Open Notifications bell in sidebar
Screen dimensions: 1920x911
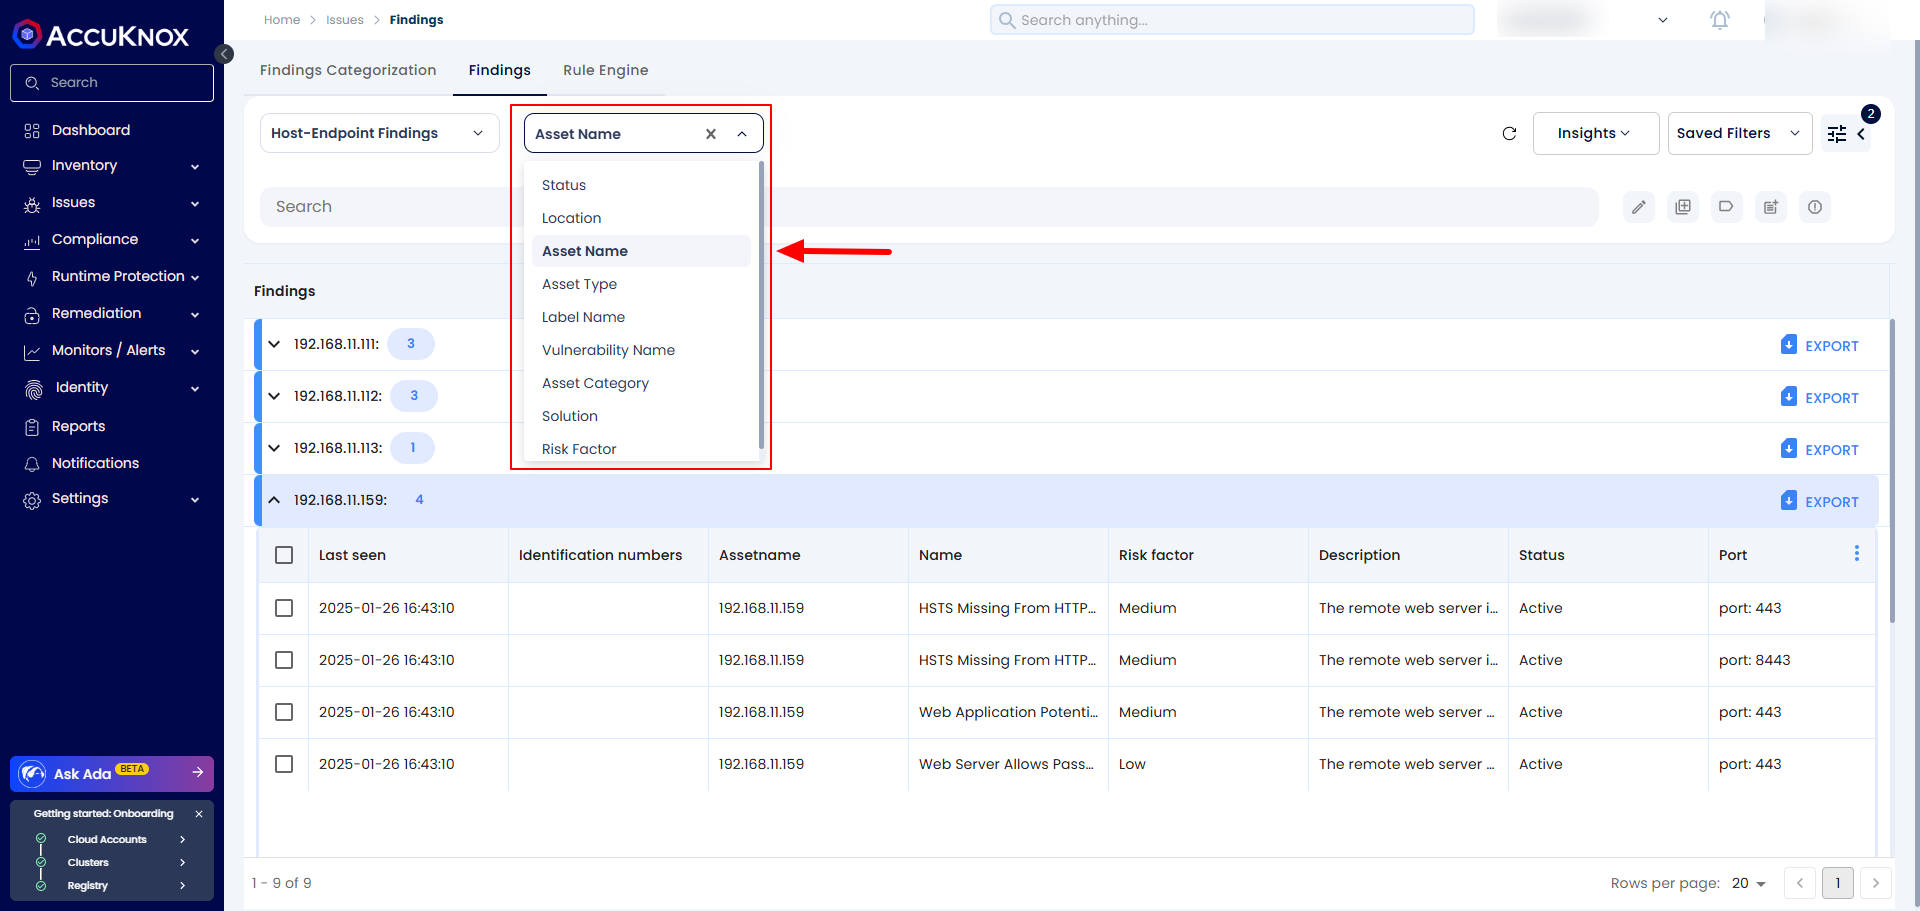tap(32, 464)
